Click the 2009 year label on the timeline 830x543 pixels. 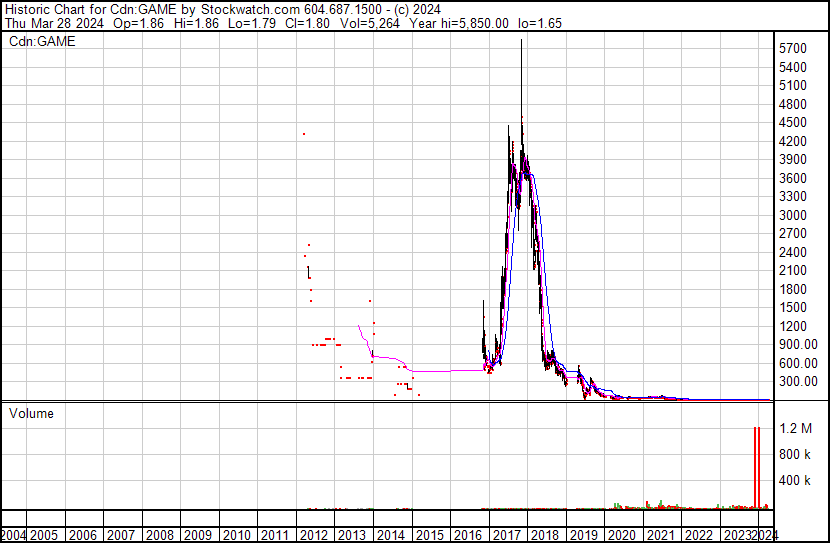[x=198, y=535]
